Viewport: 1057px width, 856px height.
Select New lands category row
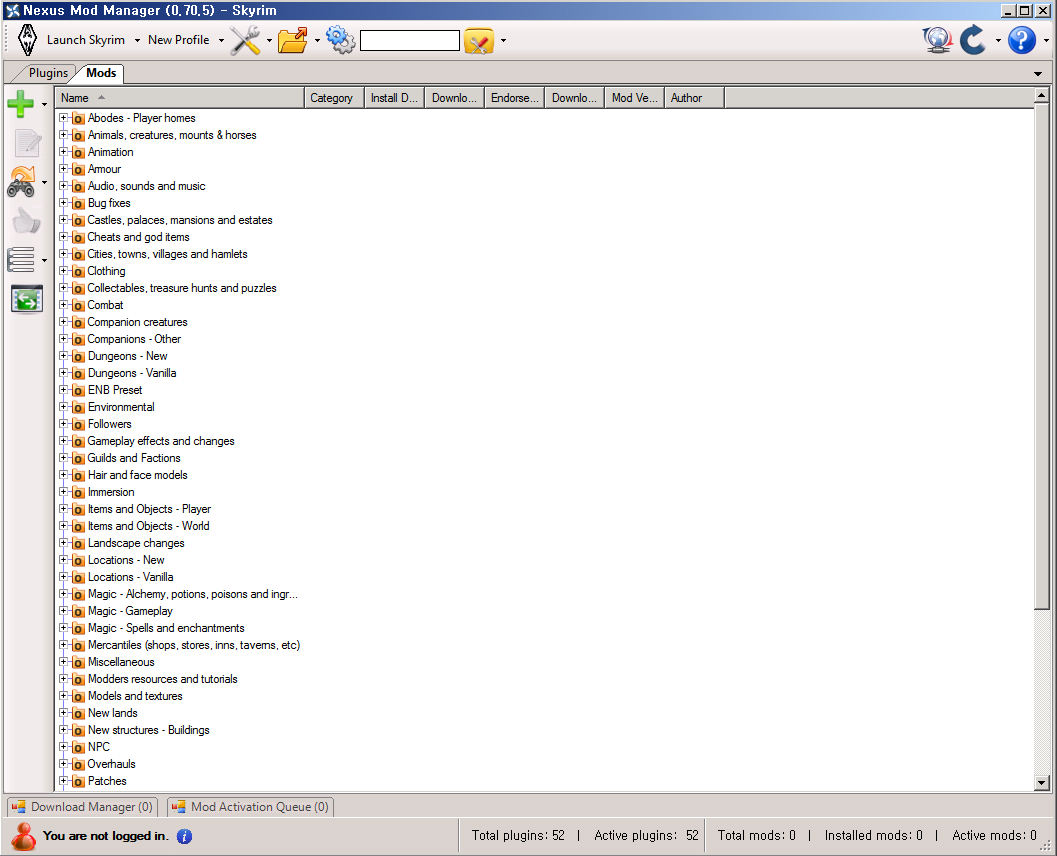[113, 713]
